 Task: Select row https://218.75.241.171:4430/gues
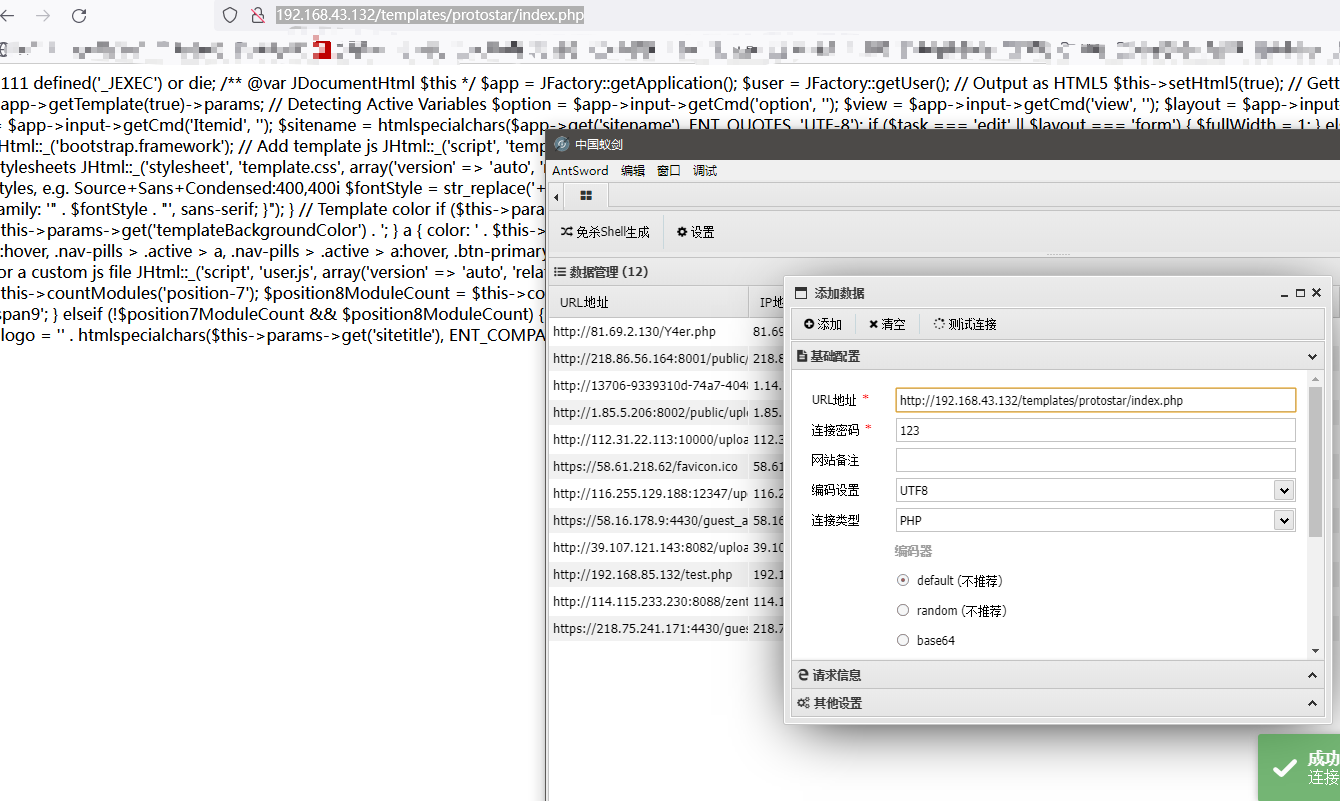[649, 629]
